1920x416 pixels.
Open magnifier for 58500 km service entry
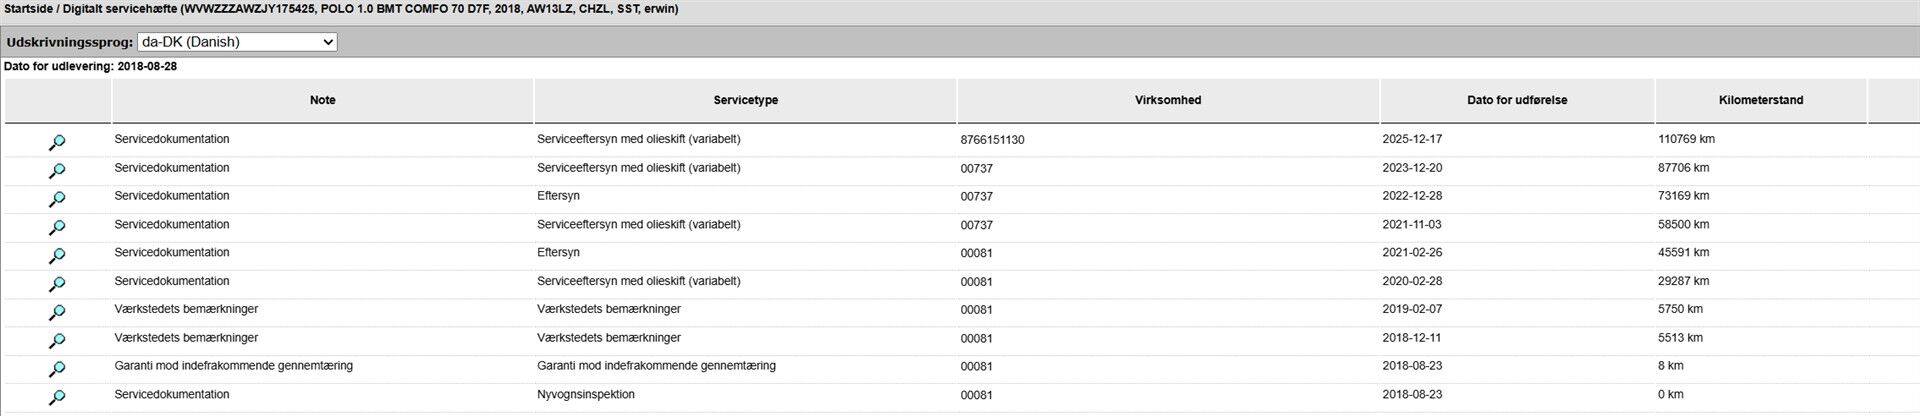57,228
